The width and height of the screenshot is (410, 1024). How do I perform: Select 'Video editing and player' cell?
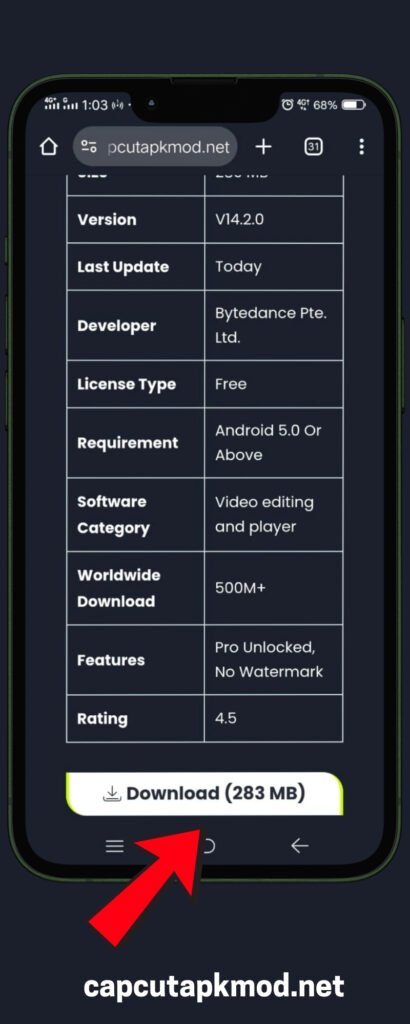[274, 515]
